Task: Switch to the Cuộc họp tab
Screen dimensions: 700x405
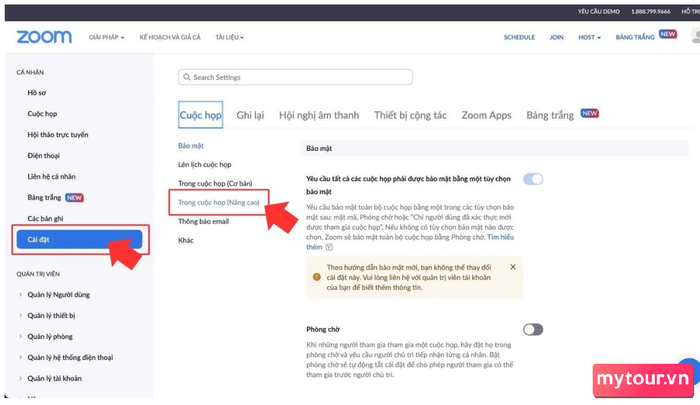Action: click(x=200, y=115)
